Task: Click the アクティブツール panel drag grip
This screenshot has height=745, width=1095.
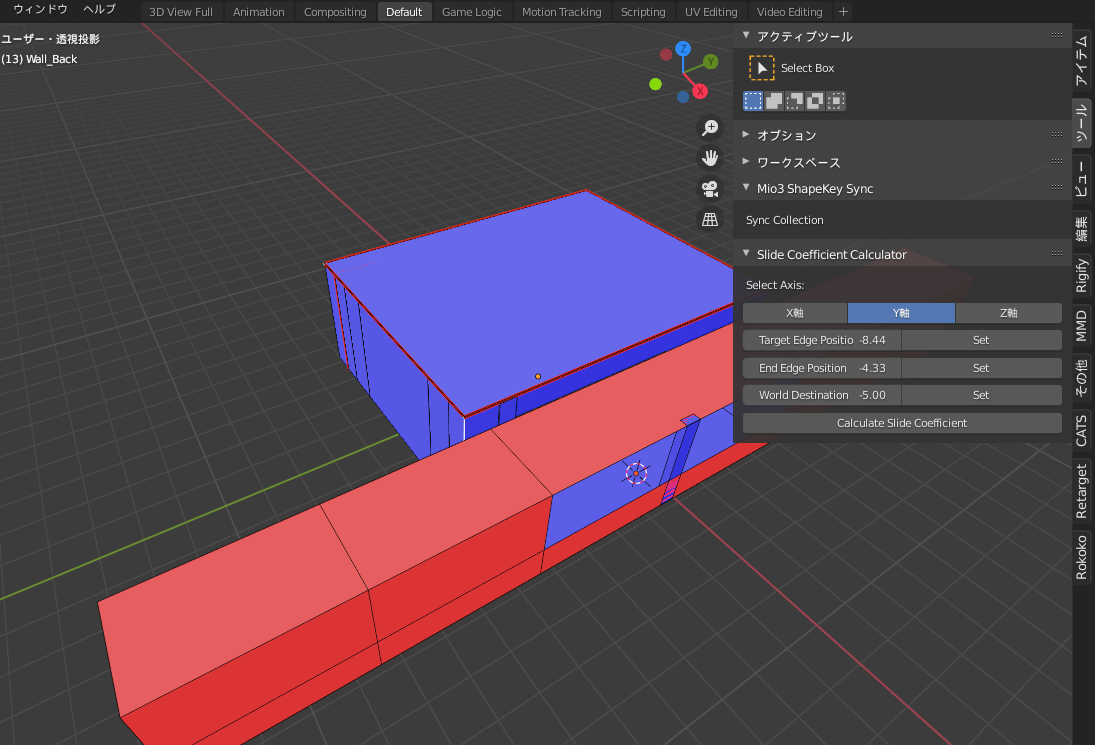Action: [x=1057, y=35]
